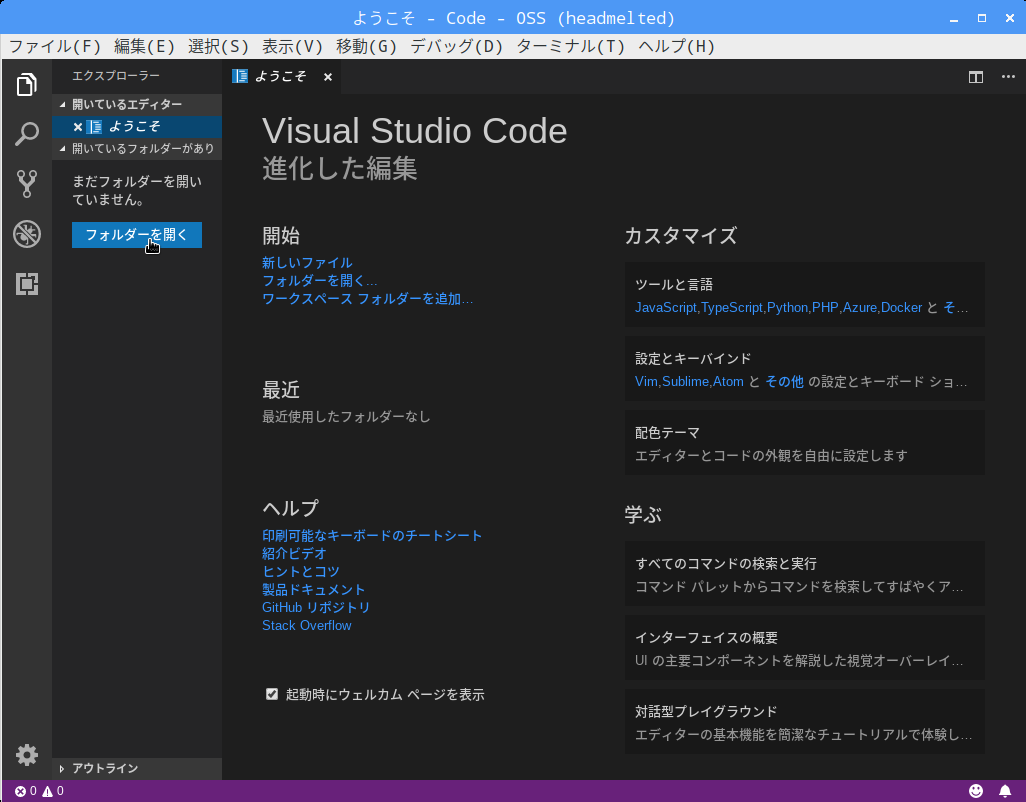Click the フォルダーを開く button in sidebar

click(137, 235)
